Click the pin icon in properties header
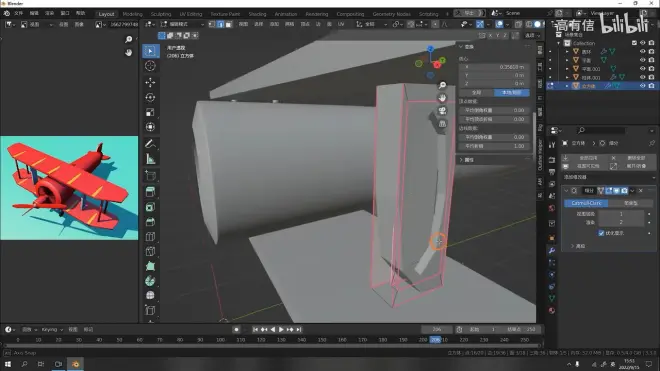Viewport: 660px width, 371px height. point(652,143)
